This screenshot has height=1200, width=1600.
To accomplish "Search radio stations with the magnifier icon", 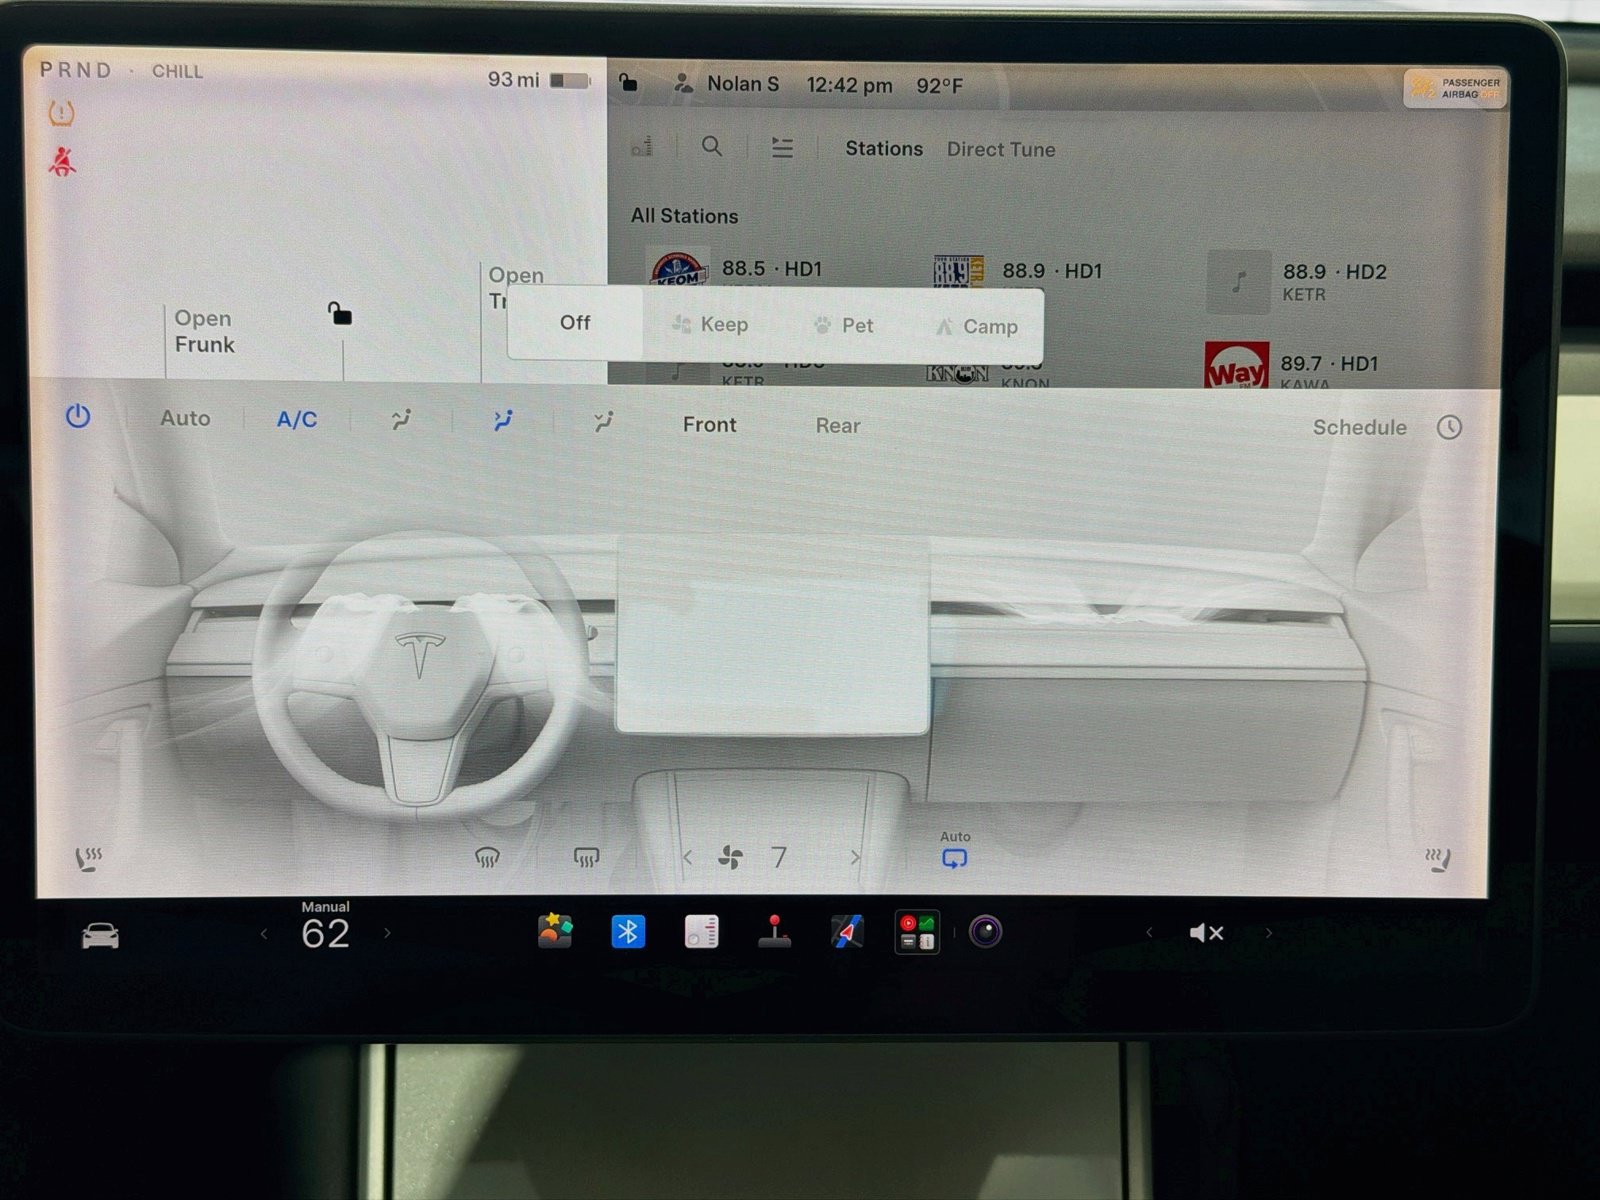I will (x=712, y=147).
